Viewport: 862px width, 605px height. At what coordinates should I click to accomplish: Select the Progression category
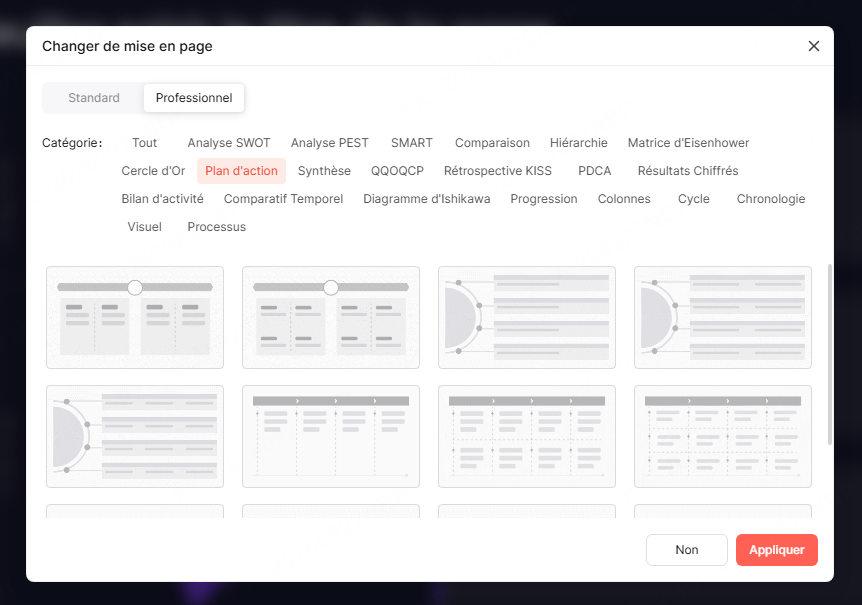point(544,199)
